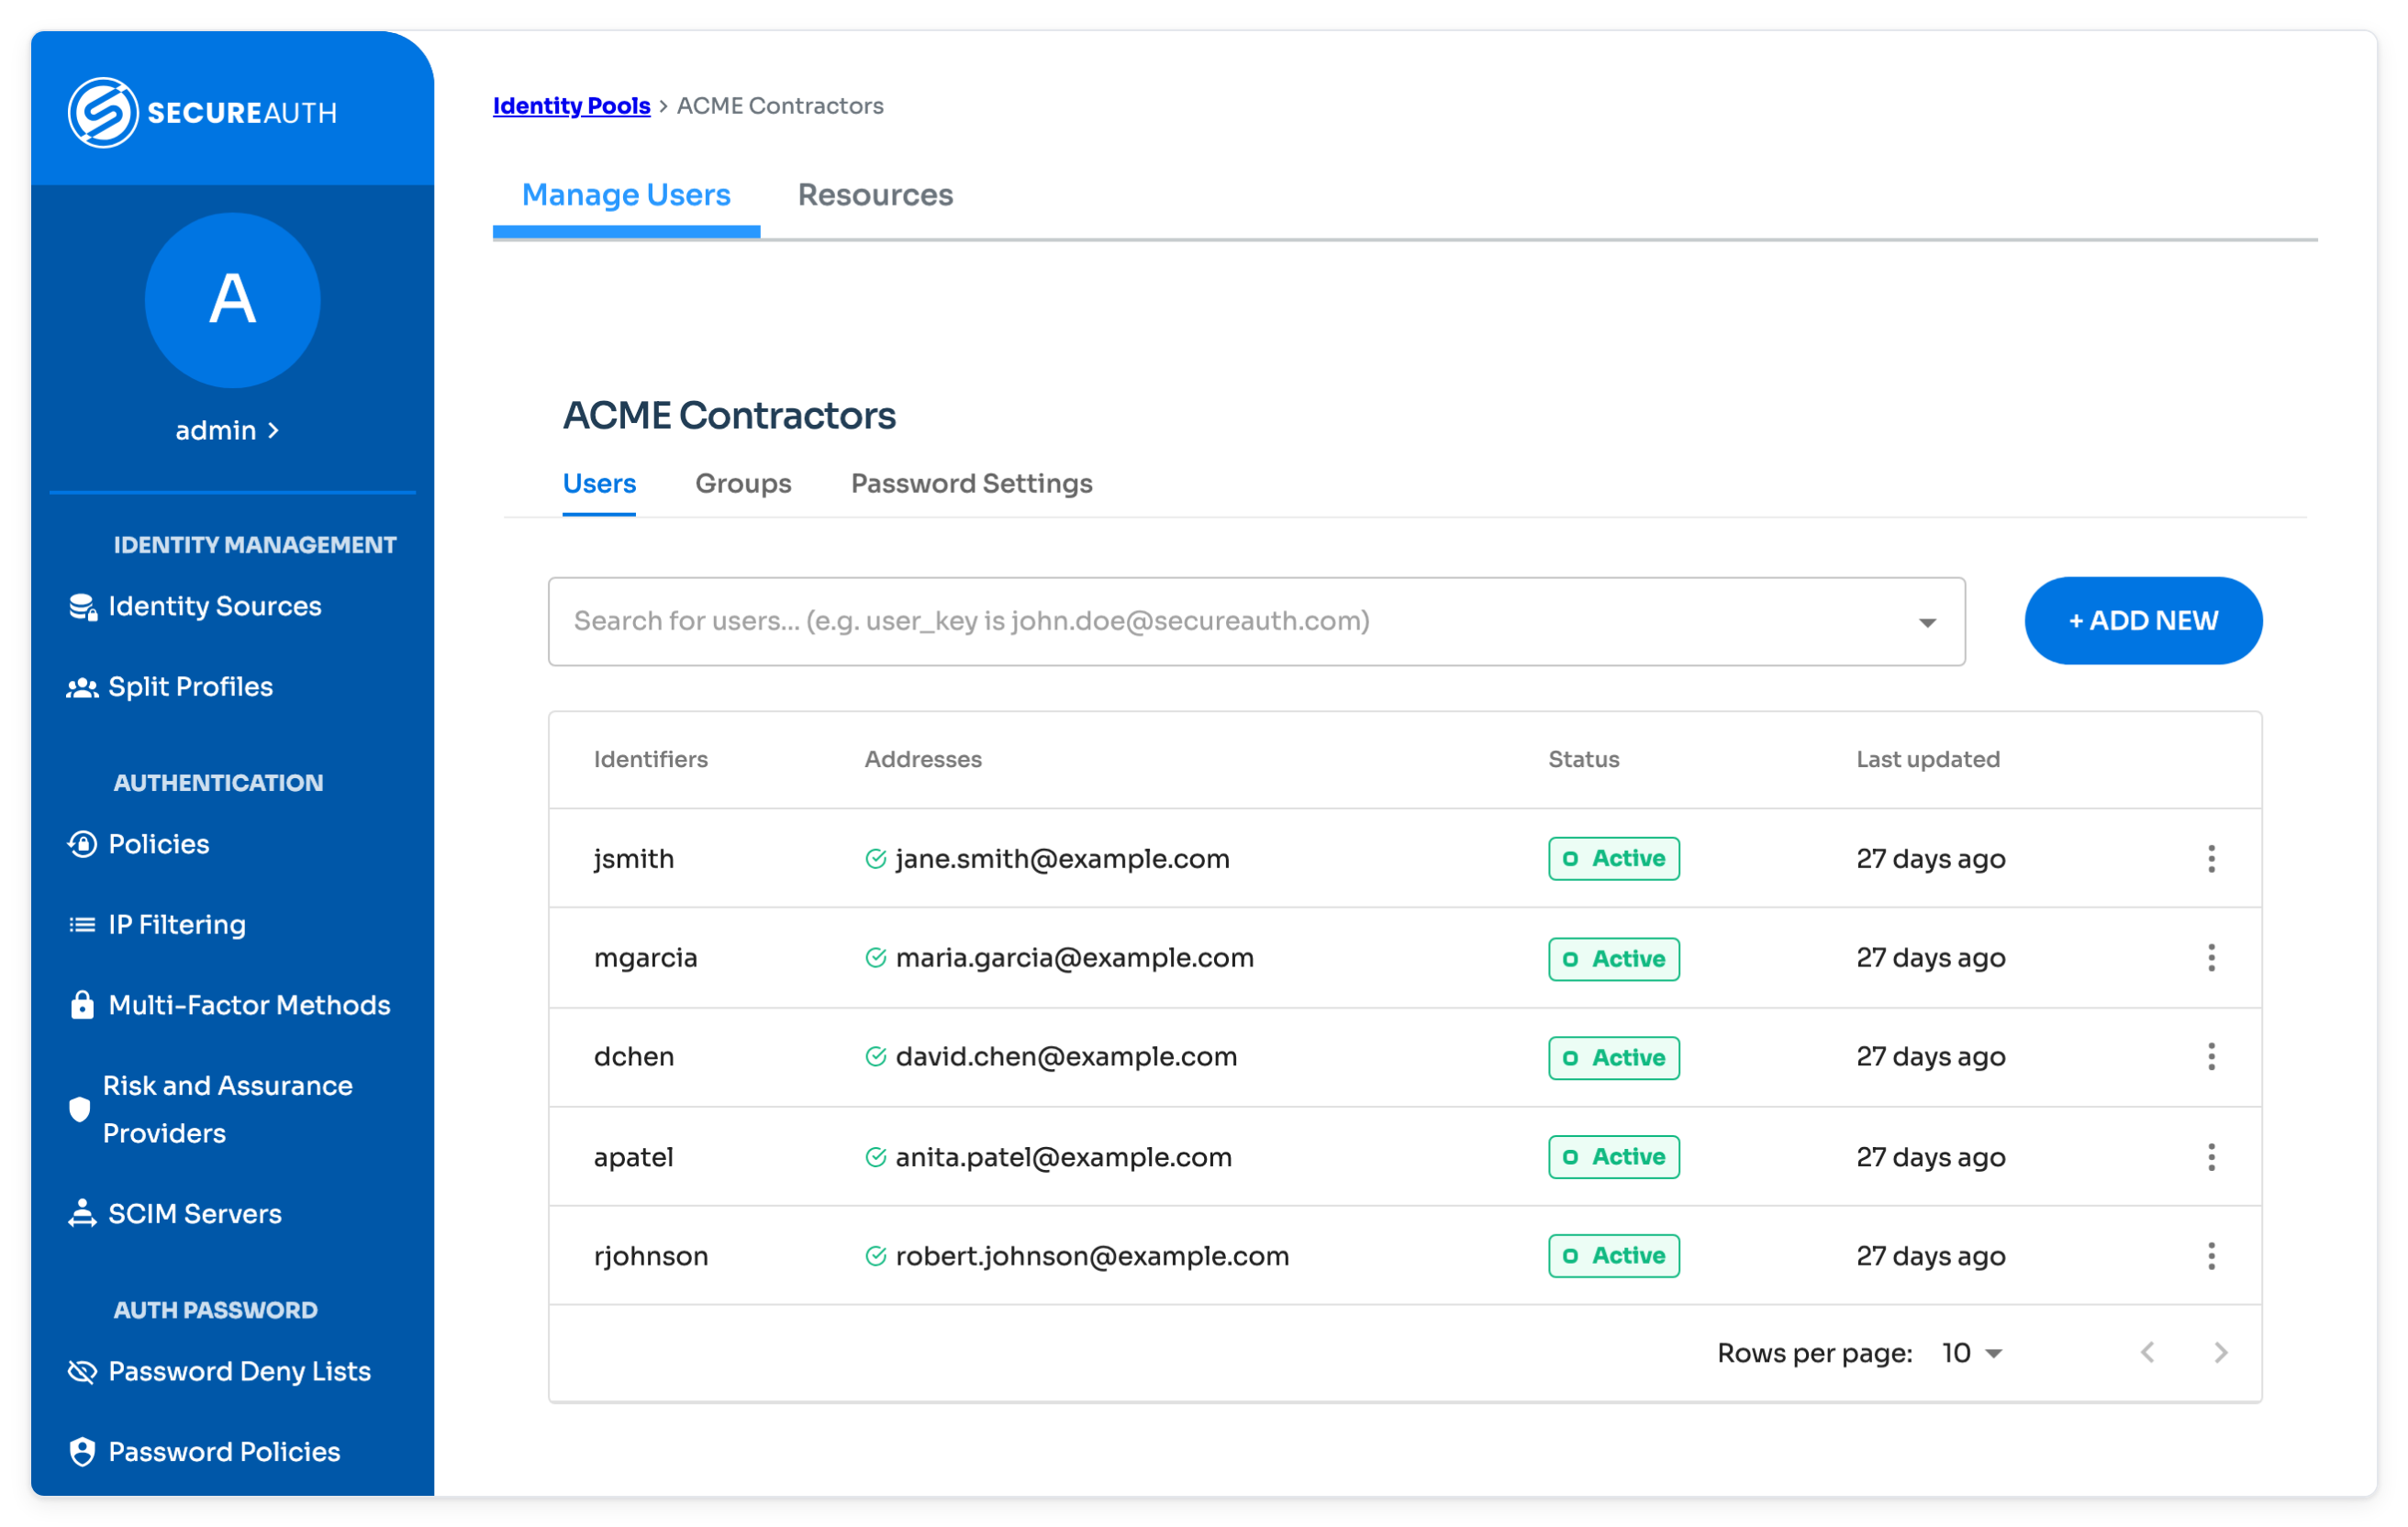Click the SecureAuth logo icon
The width and height of the screenshot is (2408, 1527).
(103, 112)
